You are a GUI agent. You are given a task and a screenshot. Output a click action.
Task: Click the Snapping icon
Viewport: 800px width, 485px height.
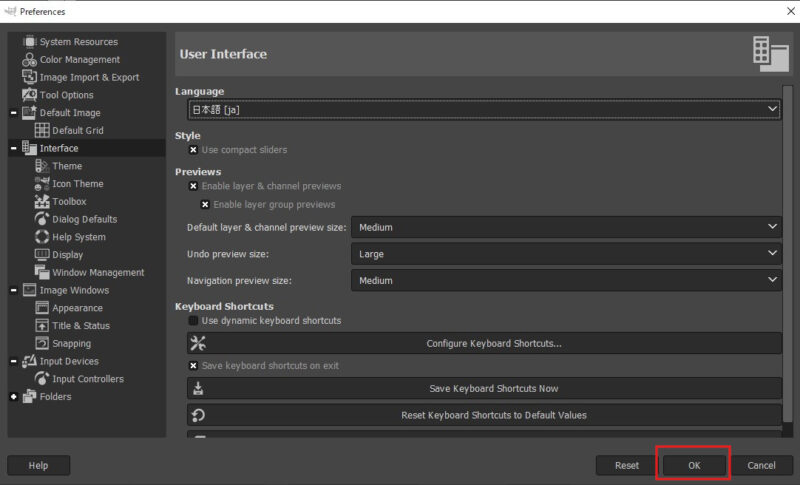point(42,343)
